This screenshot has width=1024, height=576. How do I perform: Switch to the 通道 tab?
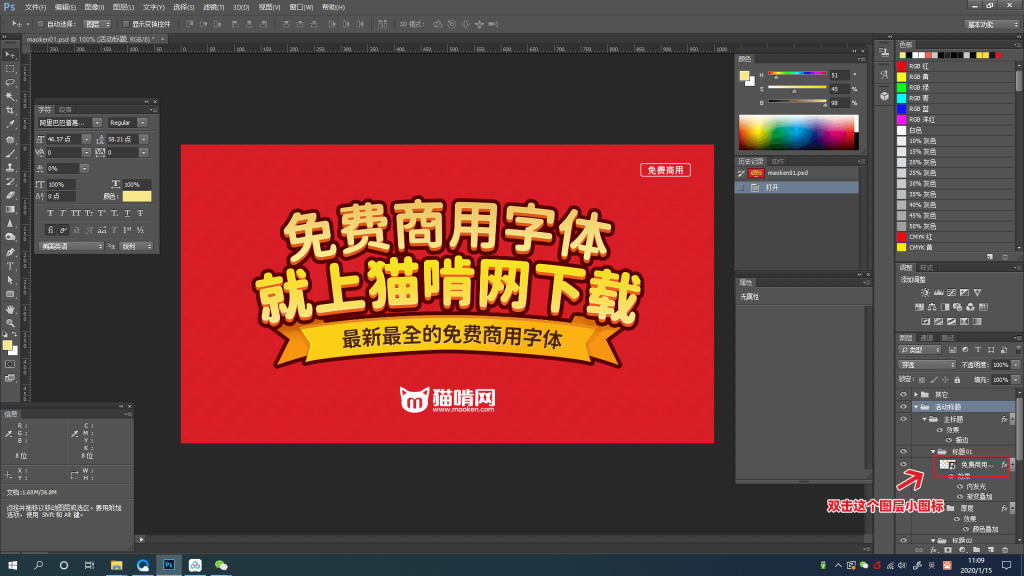point(927,338)
